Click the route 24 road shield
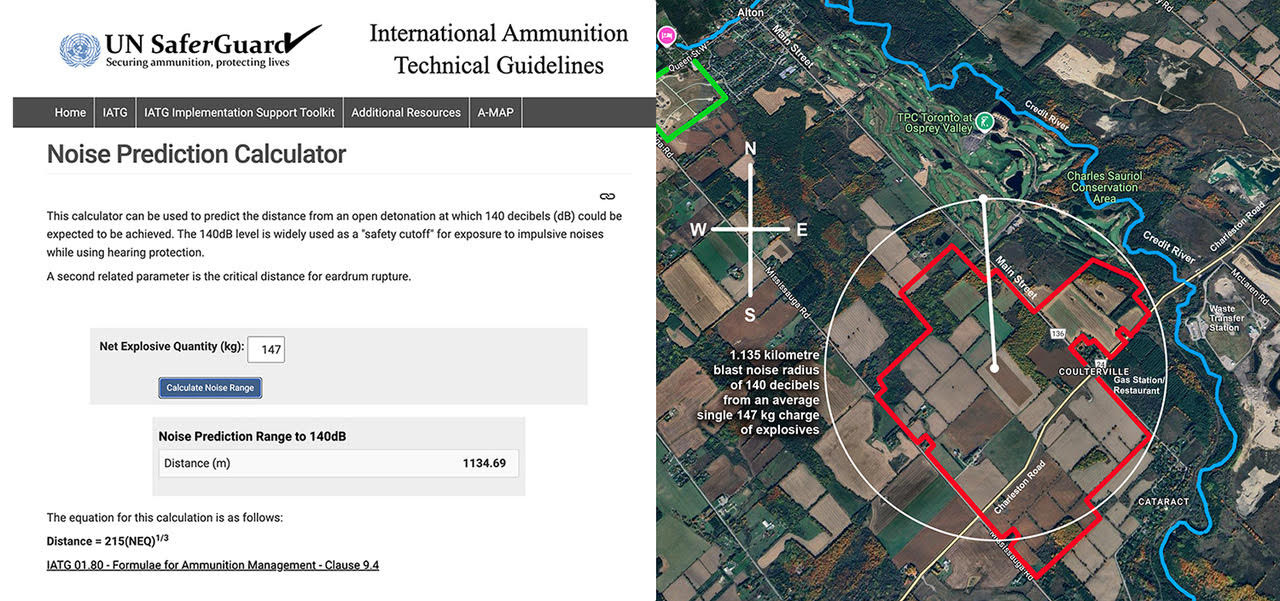 point(1098,361)
